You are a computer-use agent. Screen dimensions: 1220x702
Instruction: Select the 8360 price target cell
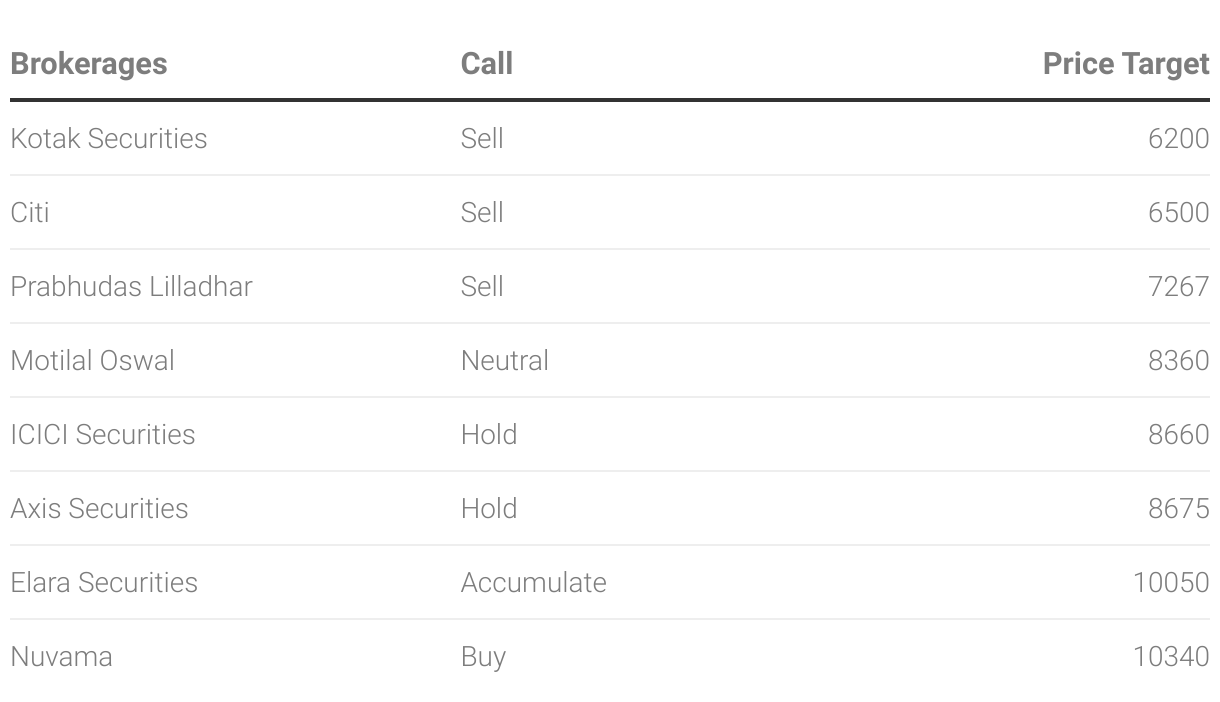point(1179,360)
